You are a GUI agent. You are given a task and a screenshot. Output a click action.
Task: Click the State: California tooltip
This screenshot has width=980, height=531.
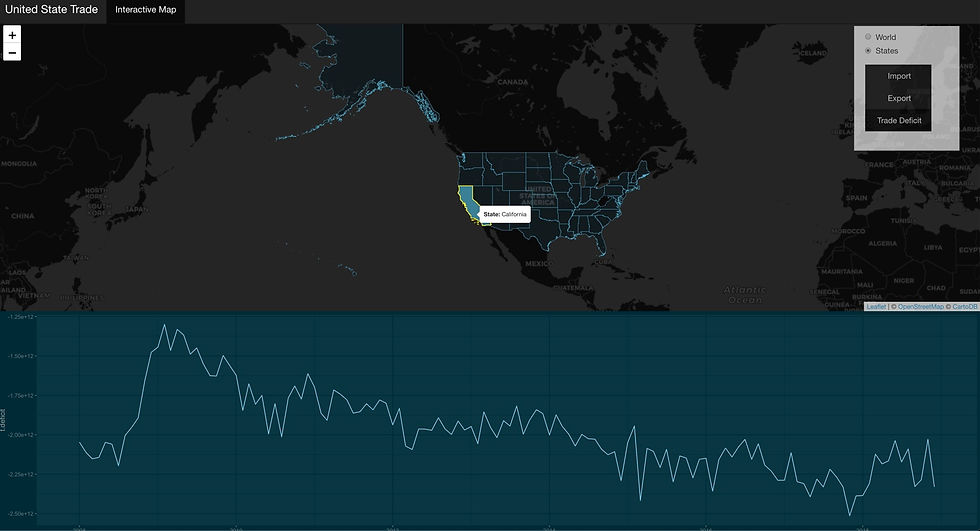tap(505, 214)
